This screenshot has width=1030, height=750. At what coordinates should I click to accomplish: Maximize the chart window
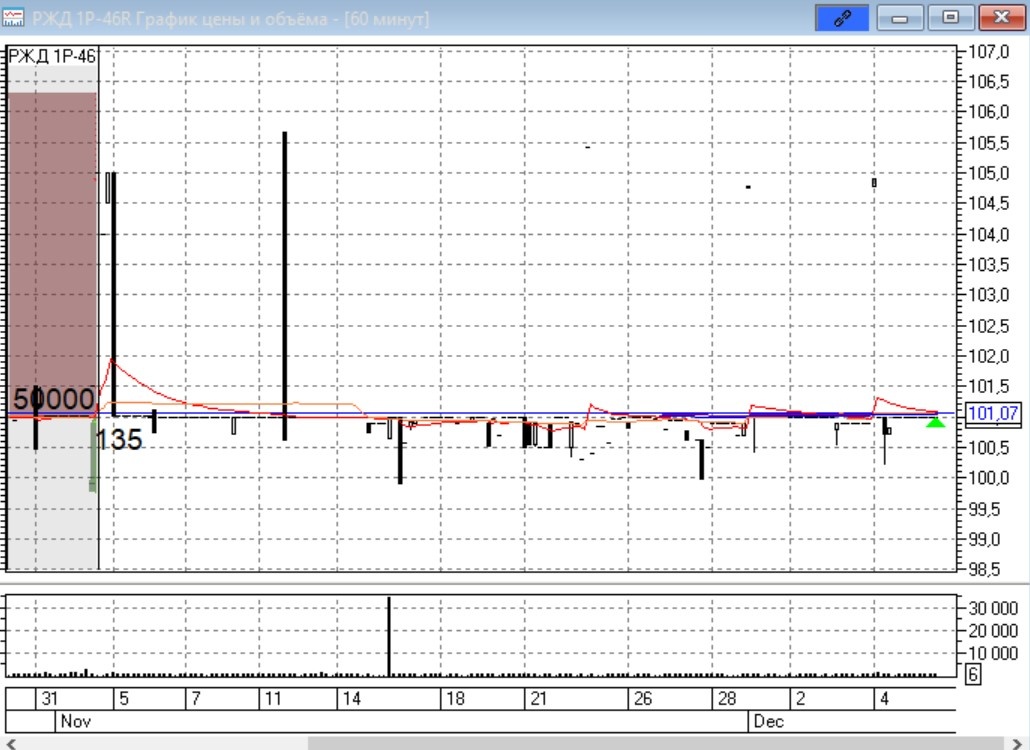click(951, 18)
